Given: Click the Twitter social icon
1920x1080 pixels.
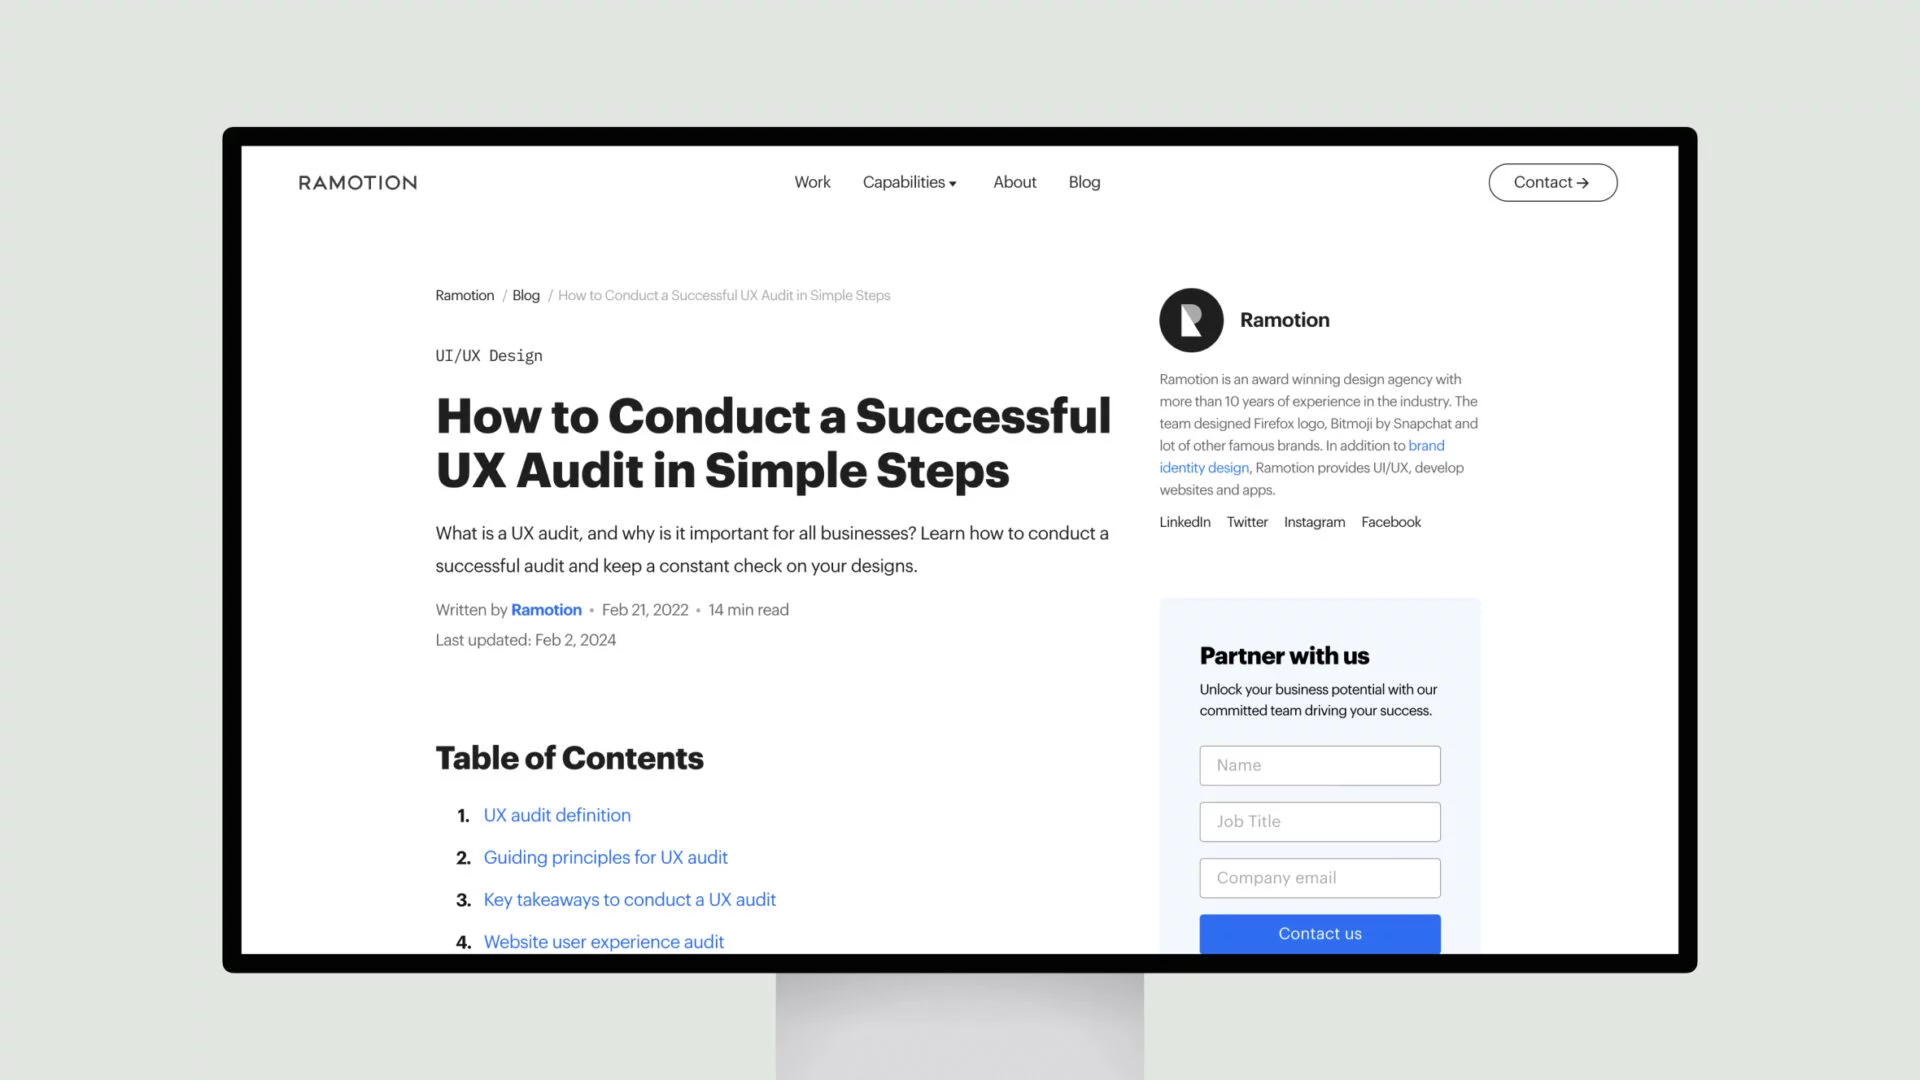Looking at the screenshot, I should click(1246, 521).
